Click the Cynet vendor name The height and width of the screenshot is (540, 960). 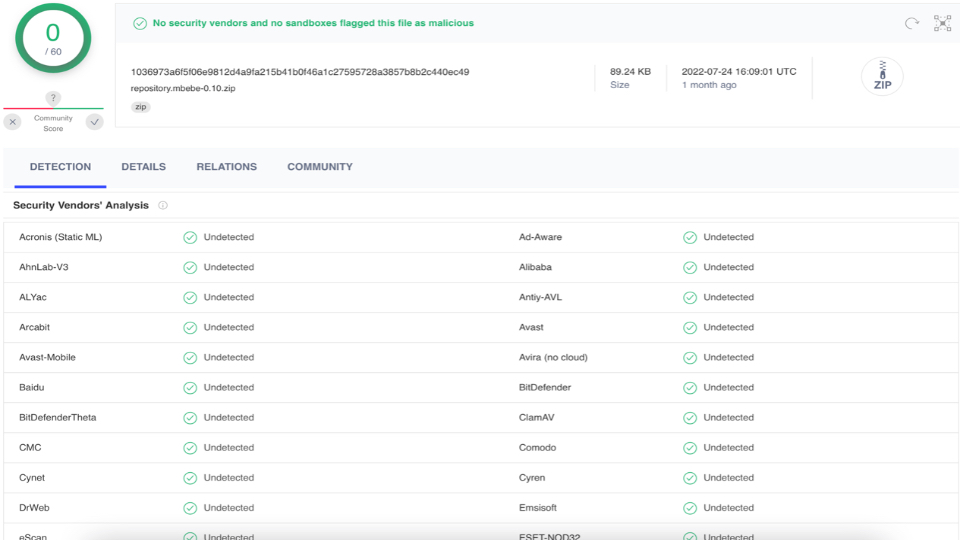tap(32, 477)
